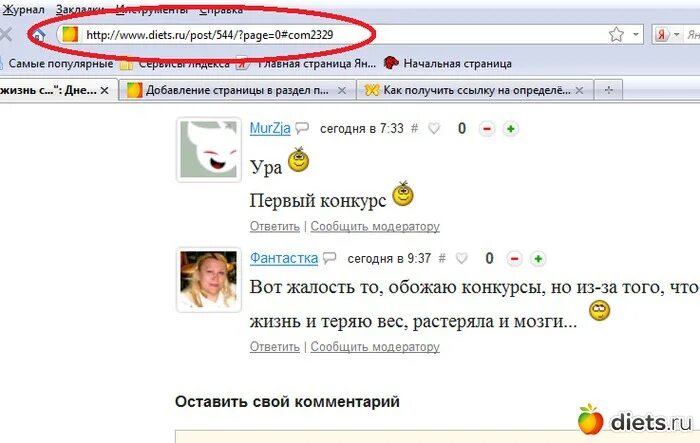Switch to Добавление страницы в раздел tab
Screen dimensions: 700x443
point(237,90)
